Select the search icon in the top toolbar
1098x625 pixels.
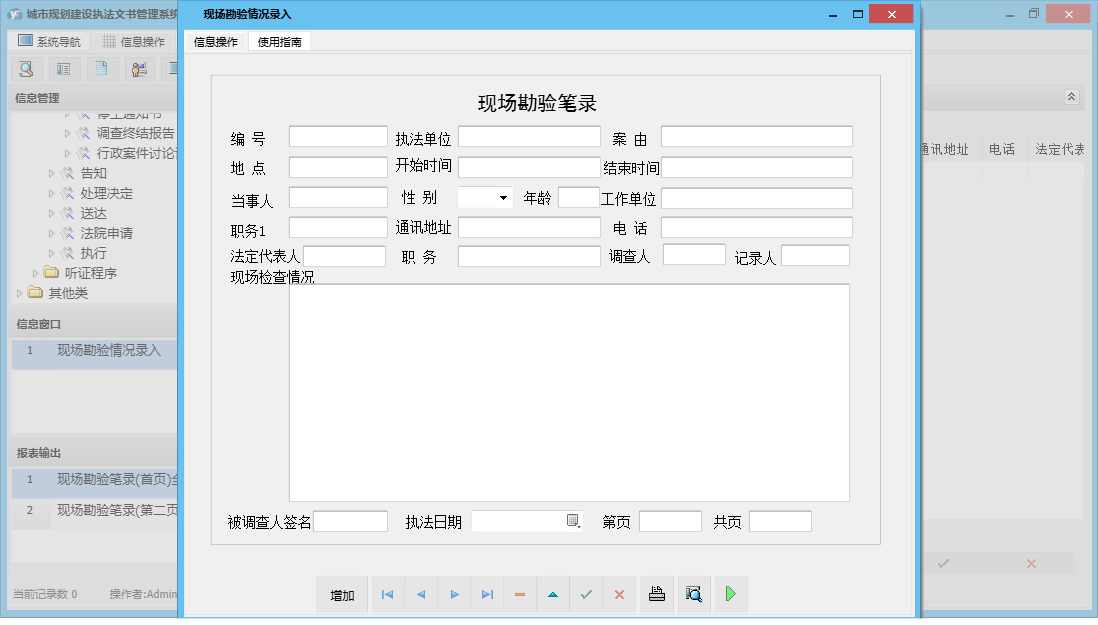click(25, 69)
